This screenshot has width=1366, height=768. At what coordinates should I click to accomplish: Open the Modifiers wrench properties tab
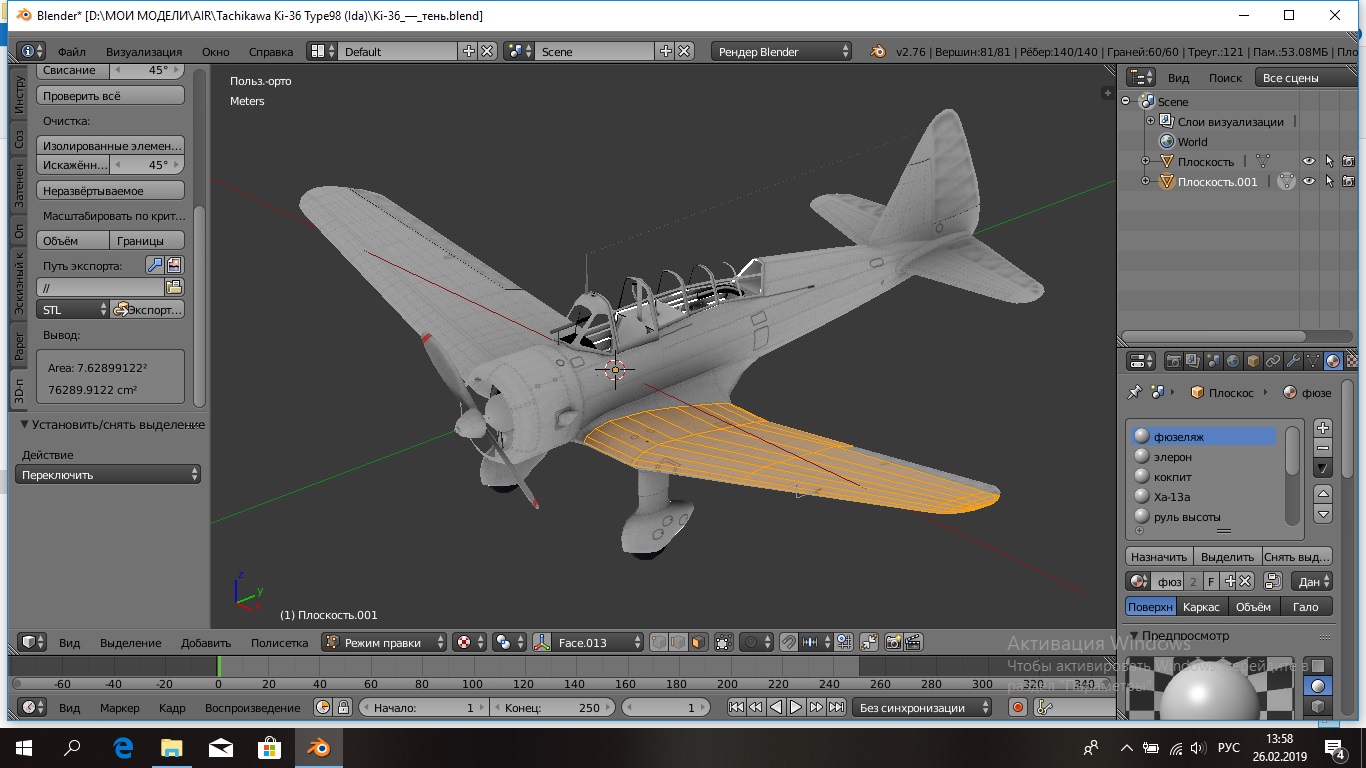[1293, 361]
